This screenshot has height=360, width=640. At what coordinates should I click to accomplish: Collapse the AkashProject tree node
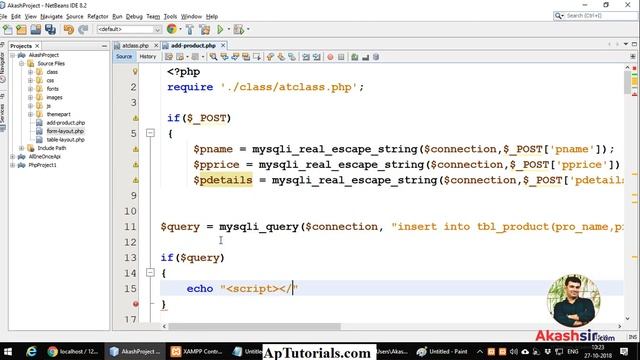click(x=13, y=55)
